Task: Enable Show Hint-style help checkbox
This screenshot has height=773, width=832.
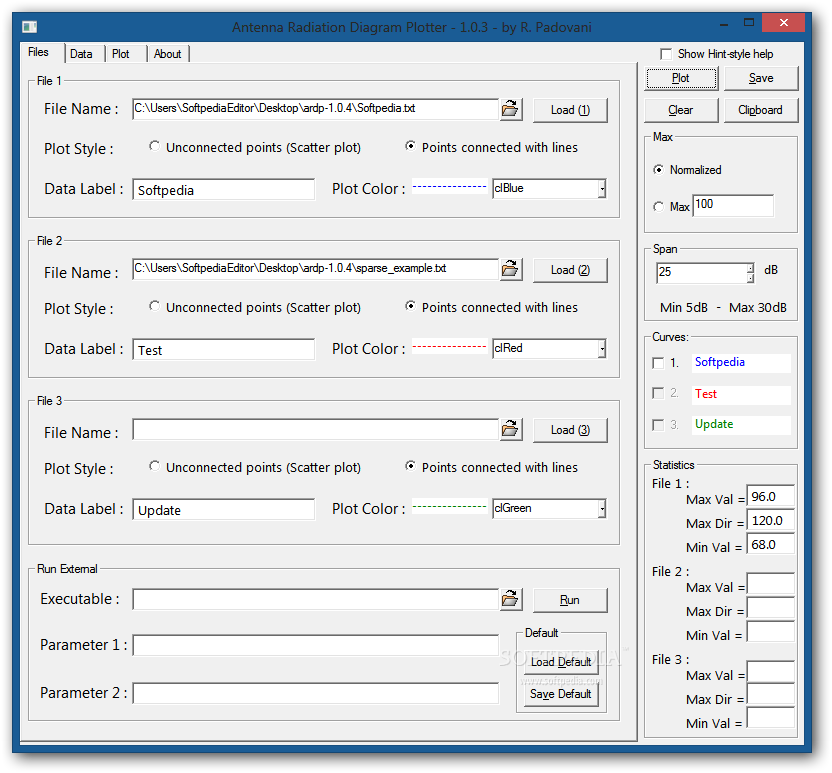Action: [665, 54]
